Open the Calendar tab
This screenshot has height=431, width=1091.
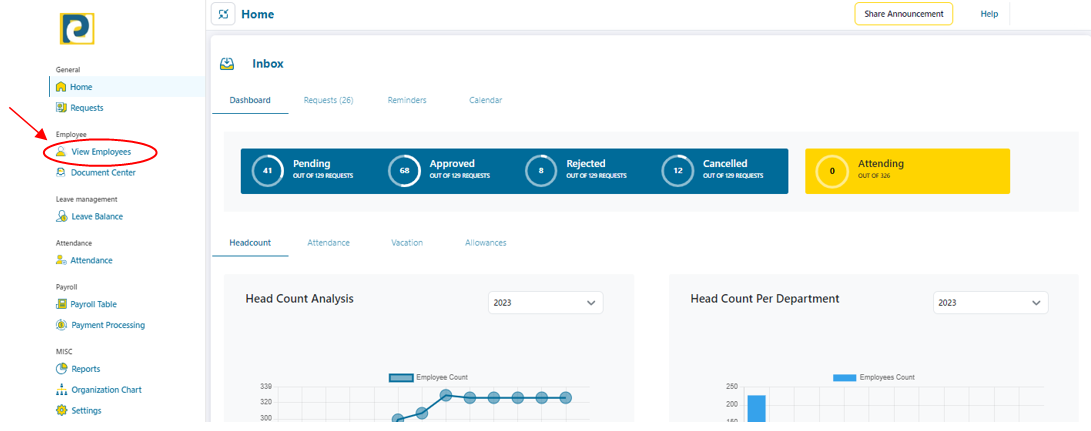coord(485,100)
